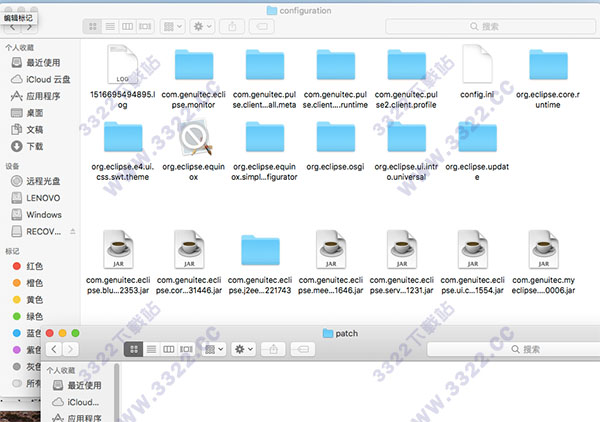Select the com.genuitec.eclipse.blu...2353.jar file
600x422 pixels.
[118, 249]
